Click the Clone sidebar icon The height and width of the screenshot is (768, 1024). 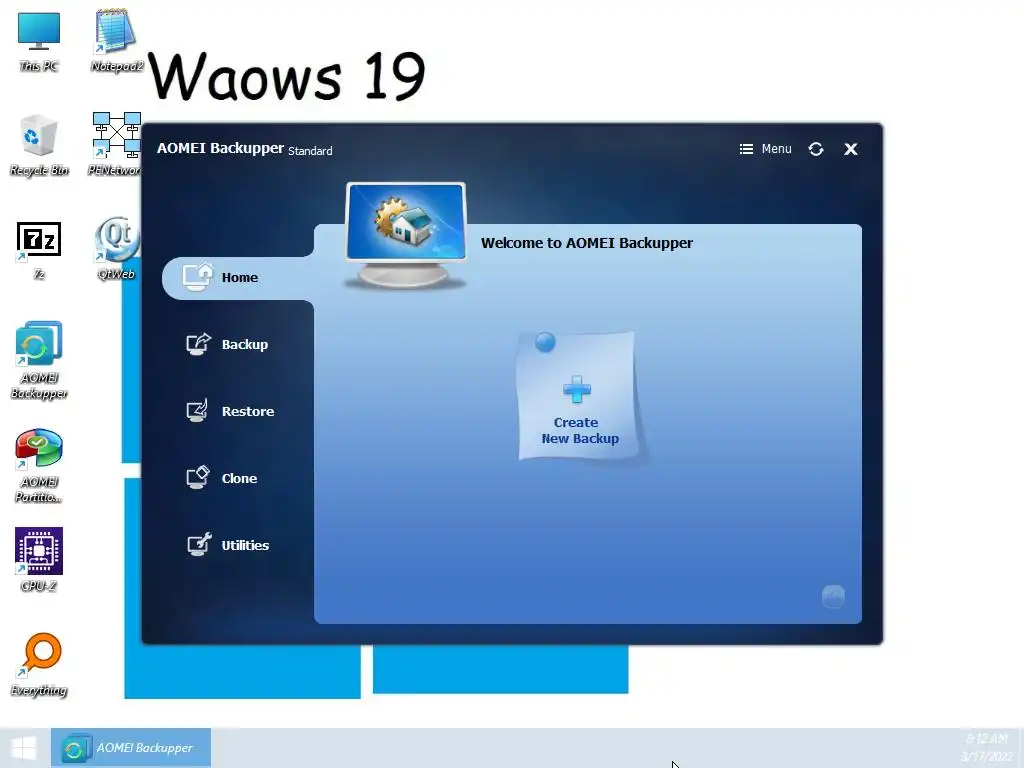coord(198,477)
